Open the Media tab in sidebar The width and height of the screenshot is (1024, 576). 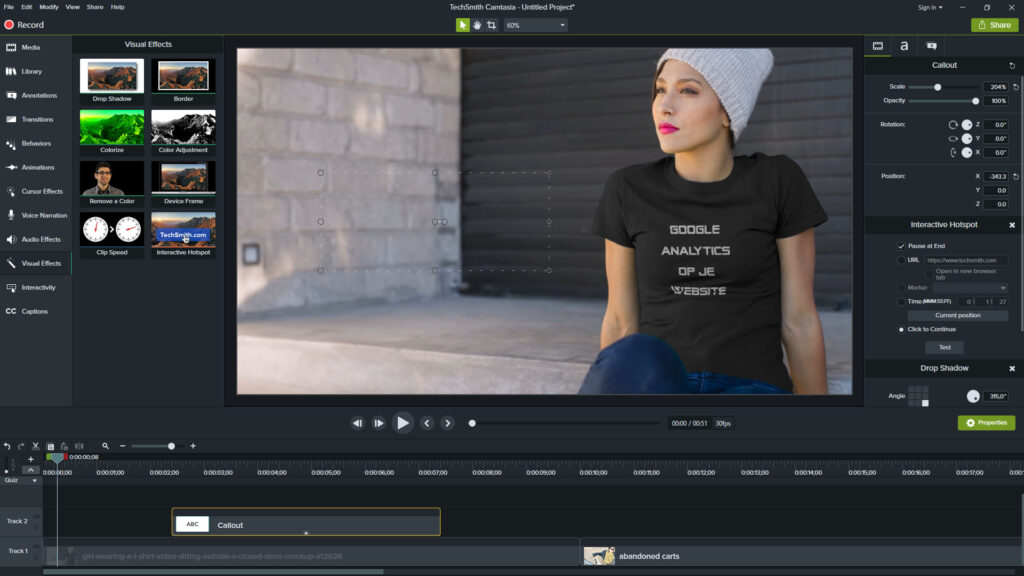coord(31,48)
